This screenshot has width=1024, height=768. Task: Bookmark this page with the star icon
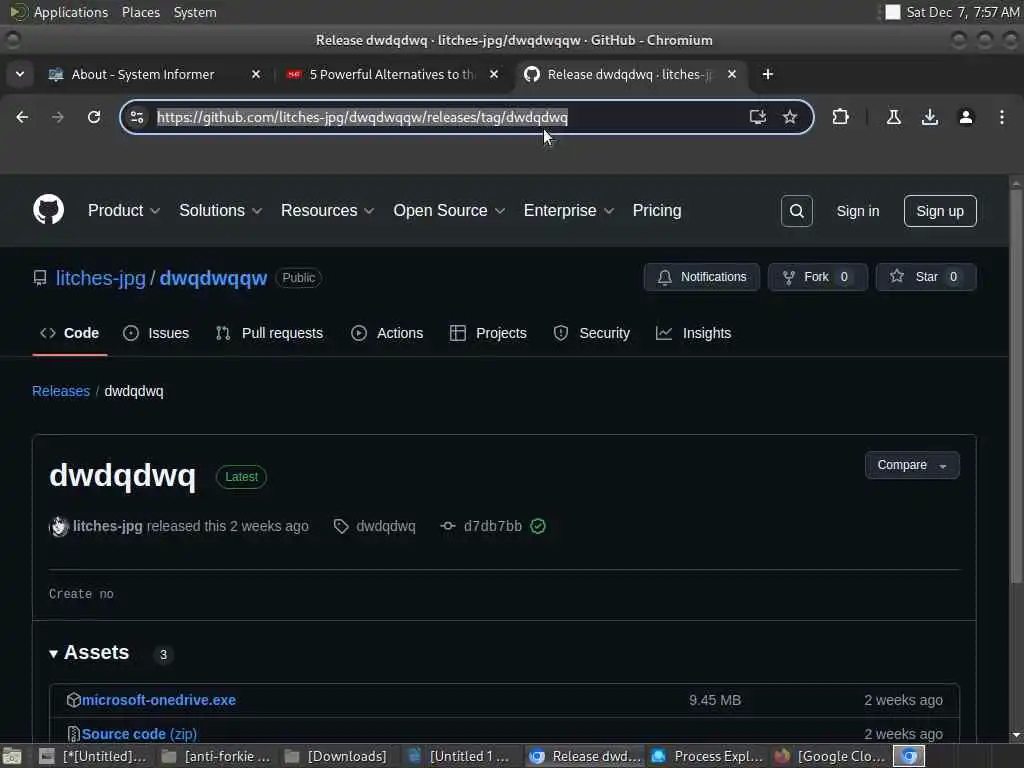tap(790, 117)
